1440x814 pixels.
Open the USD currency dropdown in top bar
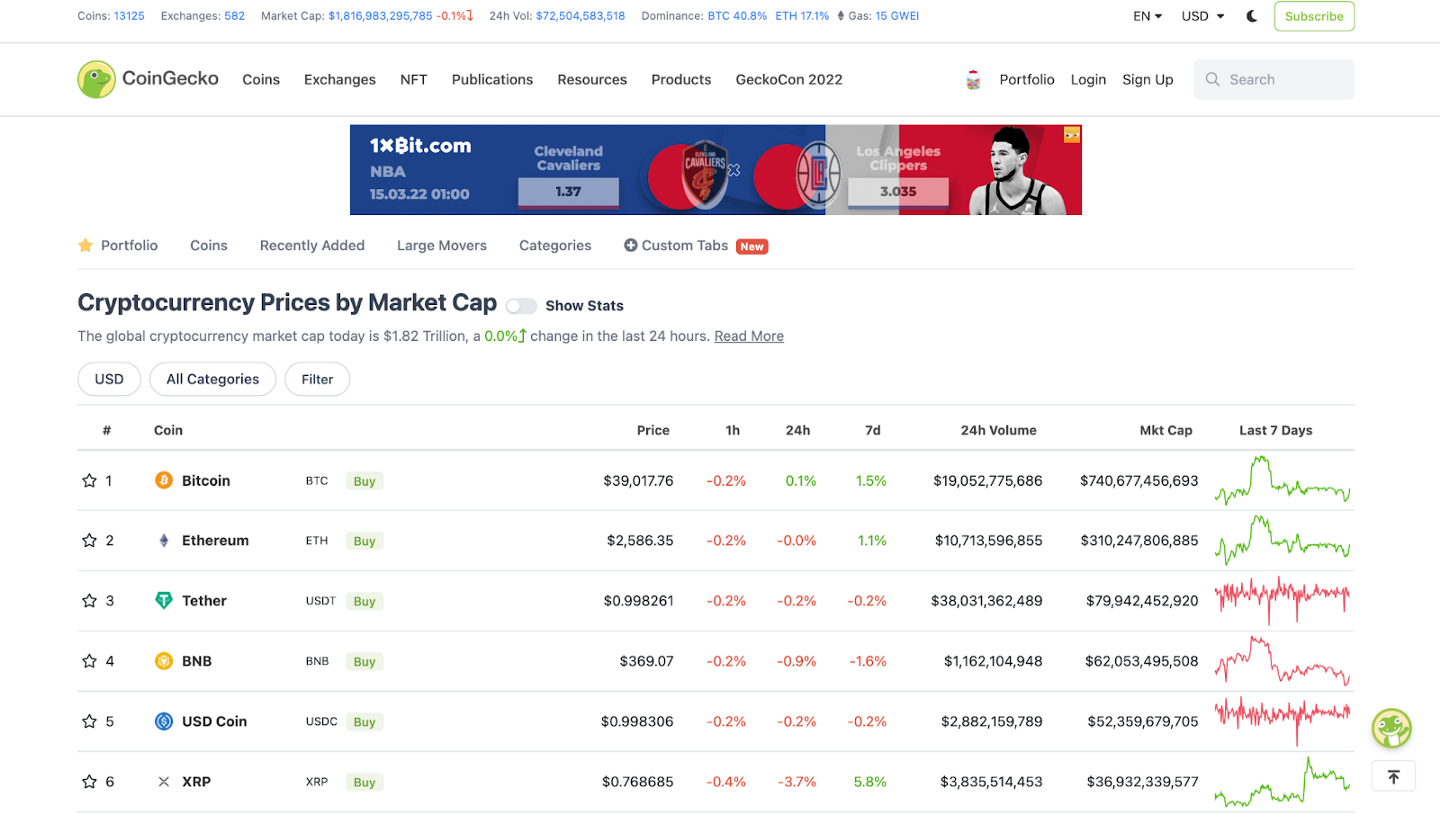(x=1203, y=16)
